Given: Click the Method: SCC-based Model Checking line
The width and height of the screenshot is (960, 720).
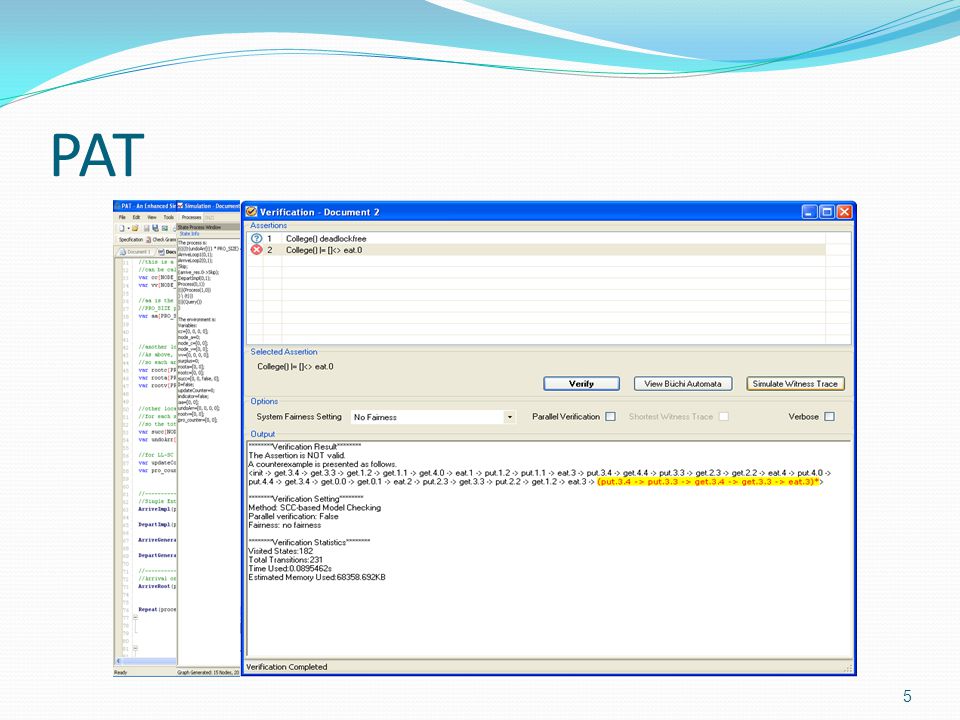Looking at the screenshot, I should click(315, 508).
